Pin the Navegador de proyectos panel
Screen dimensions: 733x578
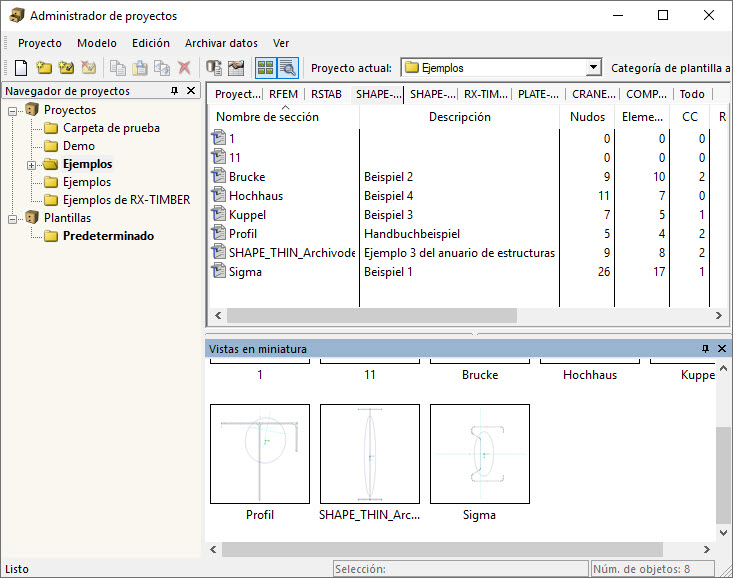[174, 91]
